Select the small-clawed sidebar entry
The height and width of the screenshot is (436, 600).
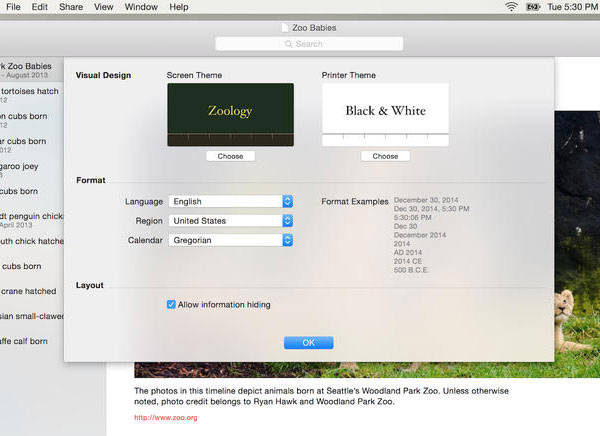tap(32, 316)
